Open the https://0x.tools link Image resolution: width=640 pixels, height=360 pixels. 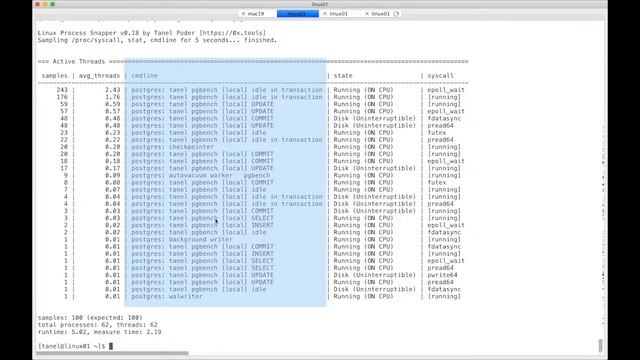(x=232, y=33)
